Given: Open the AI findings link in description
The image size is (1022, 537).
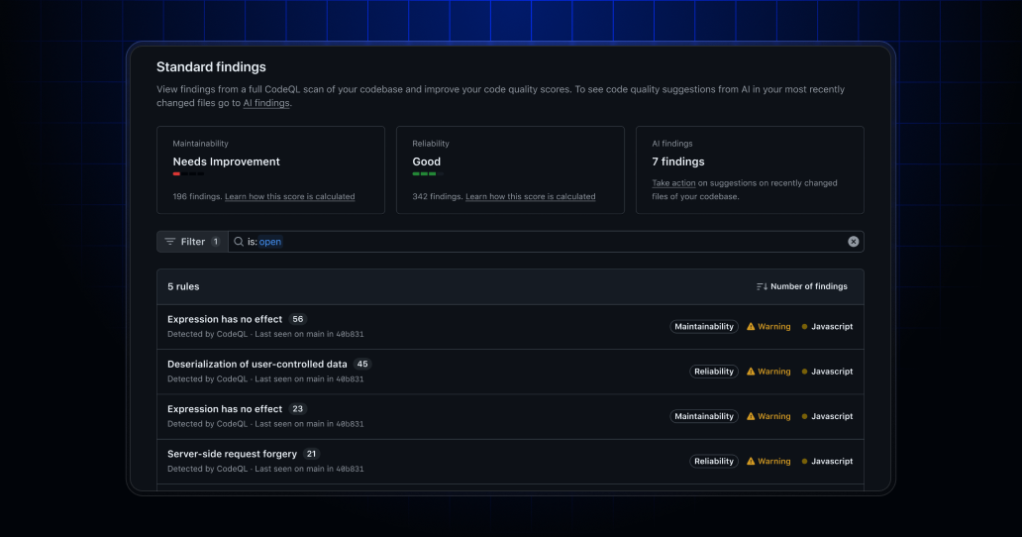Looking at the screenshot, I should pos(266,103).
